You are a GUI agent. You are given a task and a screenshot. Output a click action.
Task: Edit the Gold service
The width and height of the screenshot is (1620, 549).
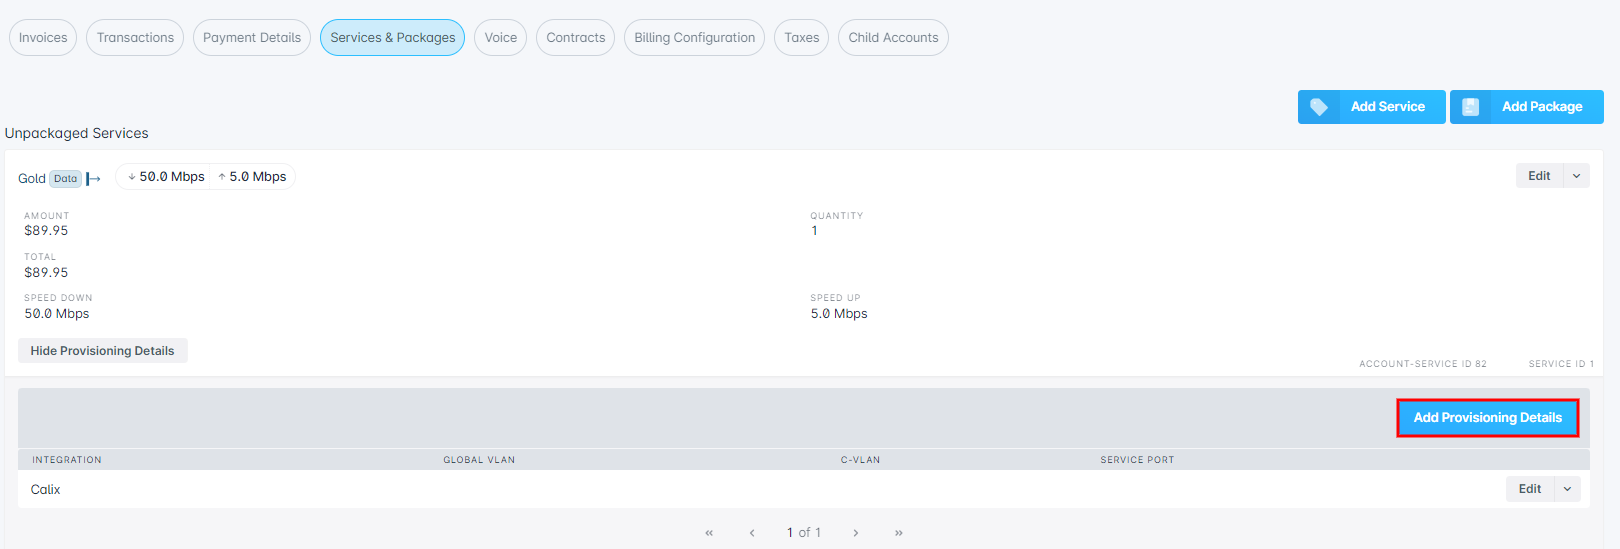click(1540, 176)
